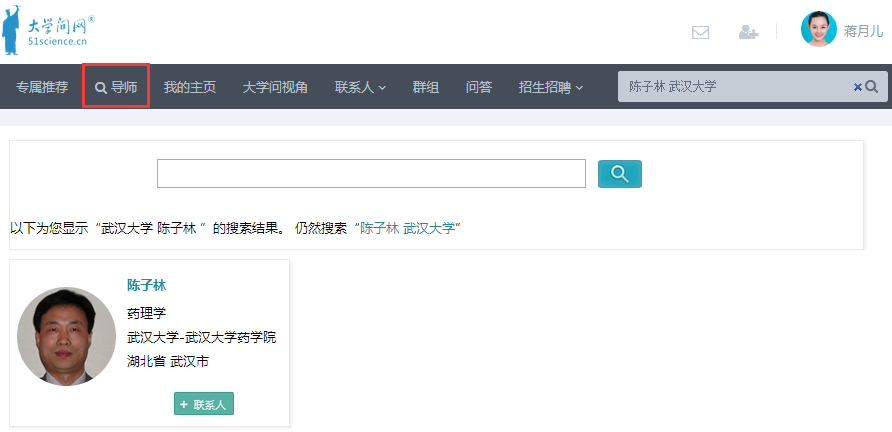
Task: Open 大学问视角 nav item
Action: click(275, 87)
